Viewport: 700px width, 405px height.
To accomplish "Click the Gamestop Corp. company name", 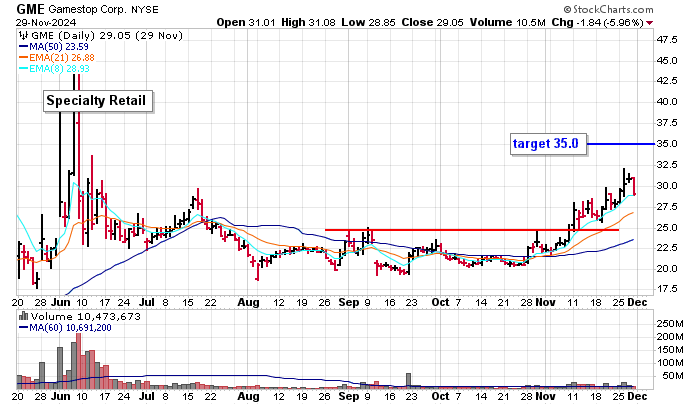I will pyautogui.click(x=88, y=9).
